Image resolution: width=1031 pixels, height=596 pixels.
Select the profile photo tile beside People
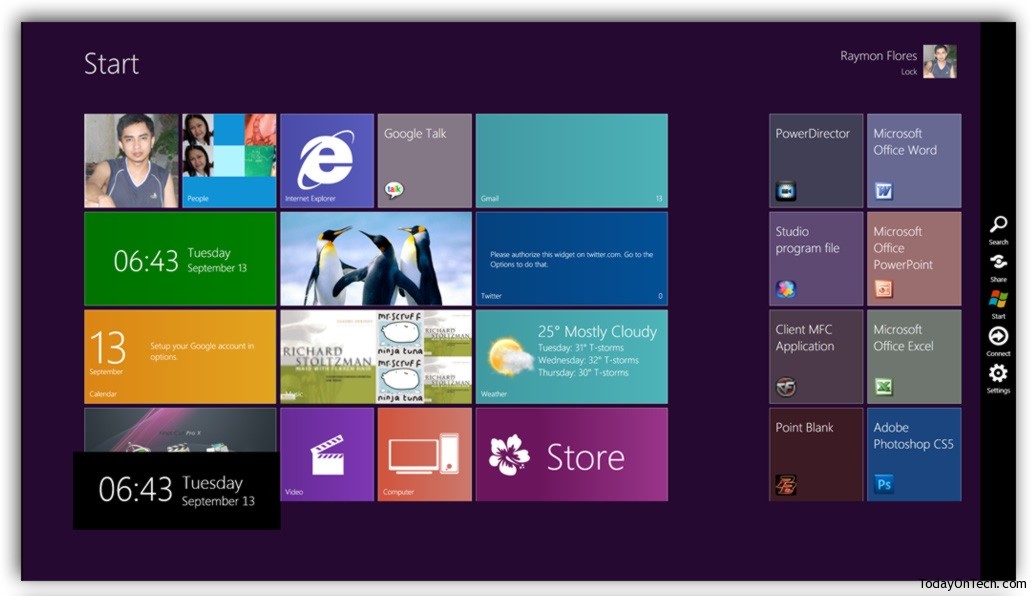131,161
